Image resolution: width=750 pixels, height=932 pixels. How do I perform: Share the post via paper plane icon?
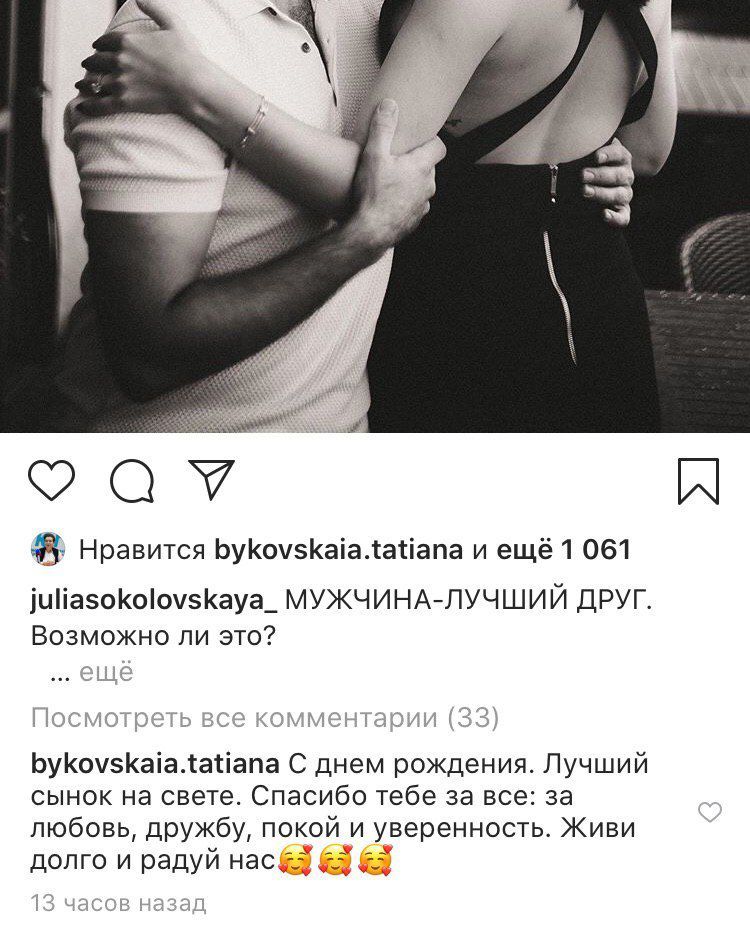coord(212,478)
